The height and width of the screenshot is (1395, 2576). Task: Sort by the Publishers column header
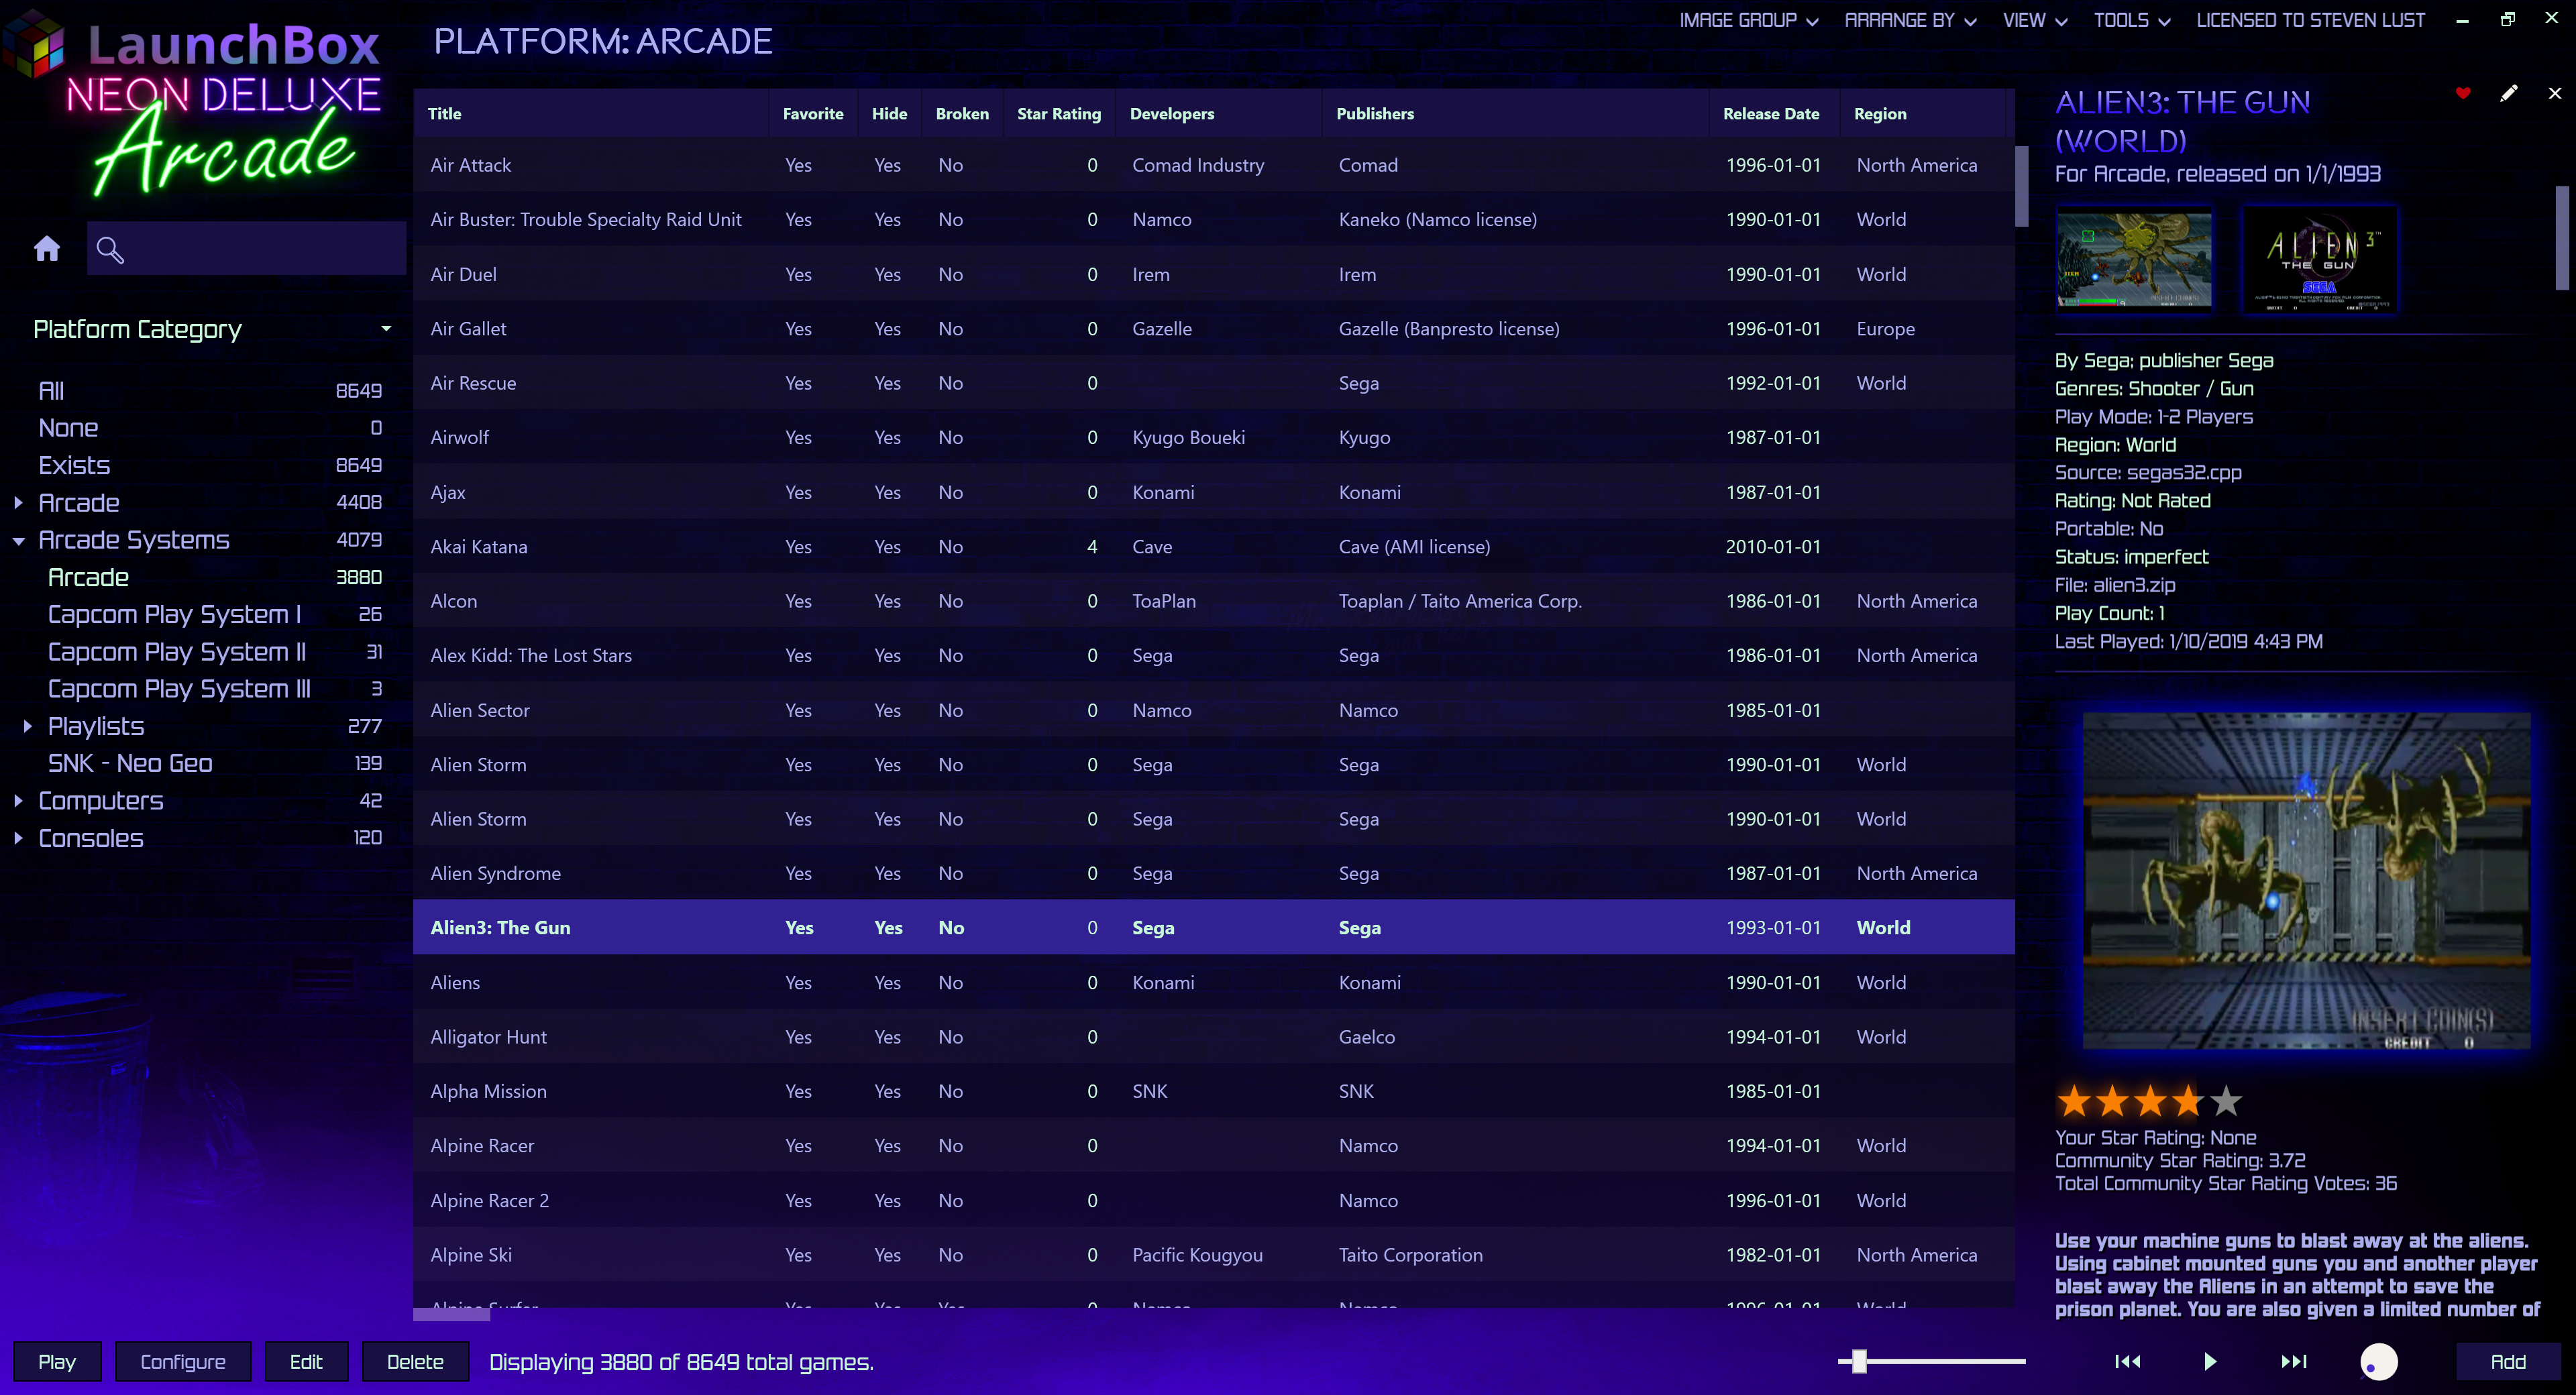pyautogui.click(x=1515, y=113)
